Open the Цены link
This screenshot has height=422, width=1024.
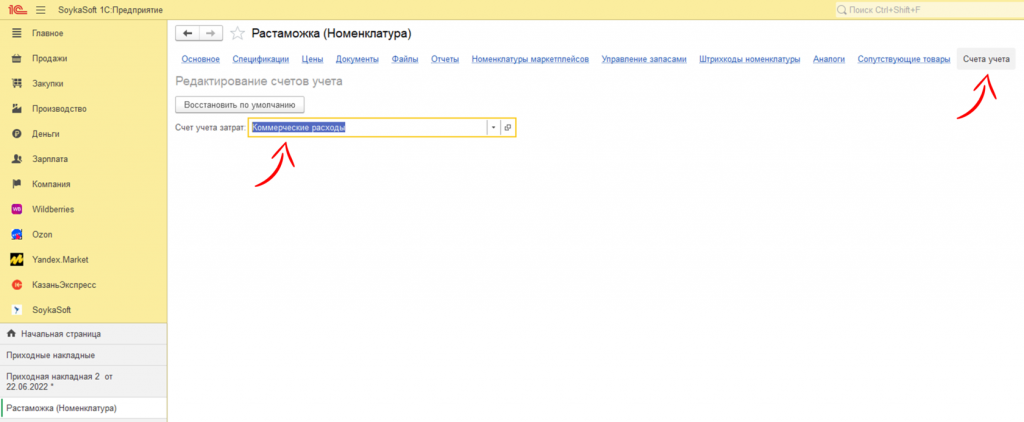(312, 60)
